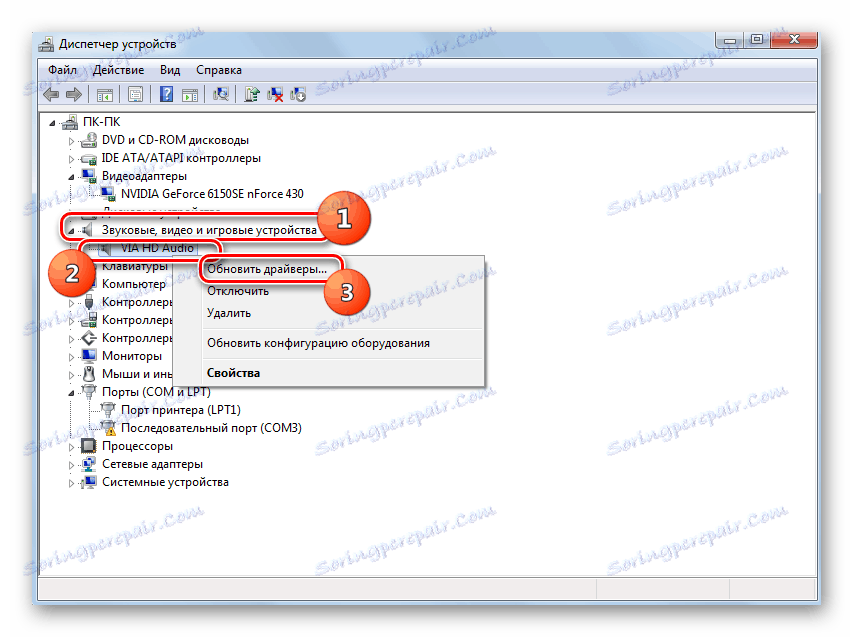This screenshot has height=637, width=853.
Task: Select Последовательный порт (COM3) label
Action: coord(211,428)
